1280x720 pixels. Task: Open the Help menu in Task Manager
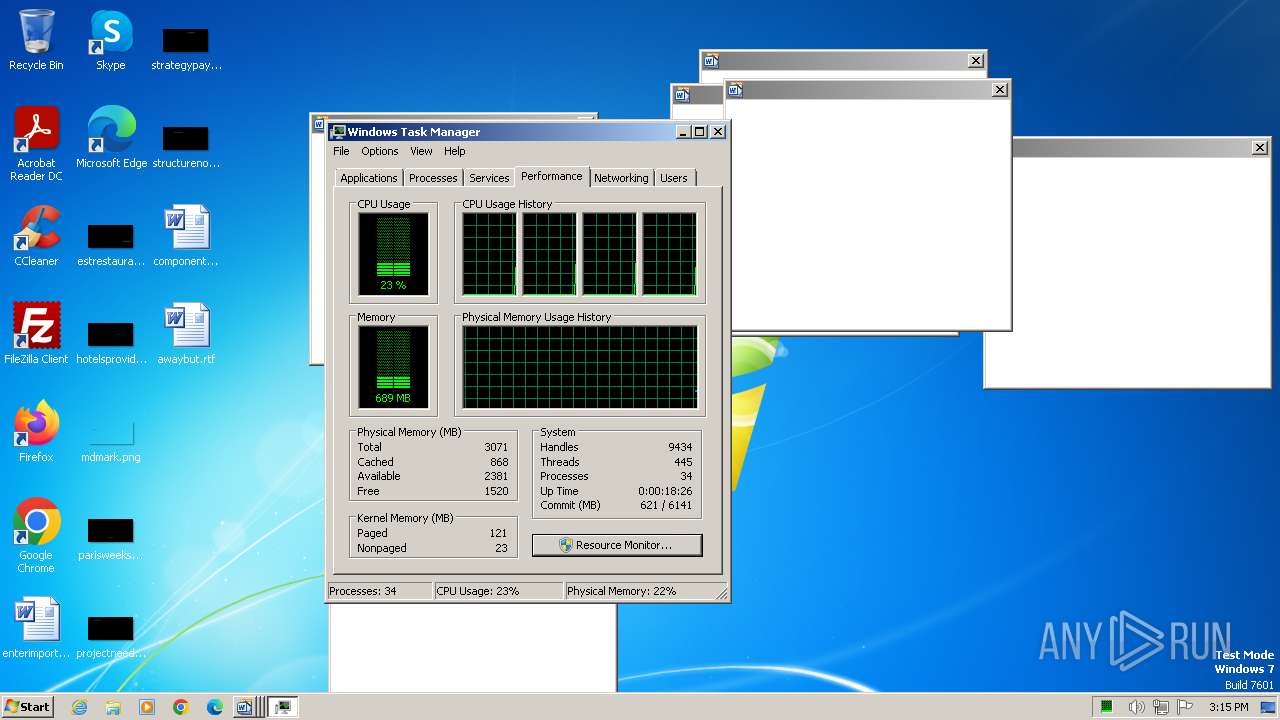455,151
